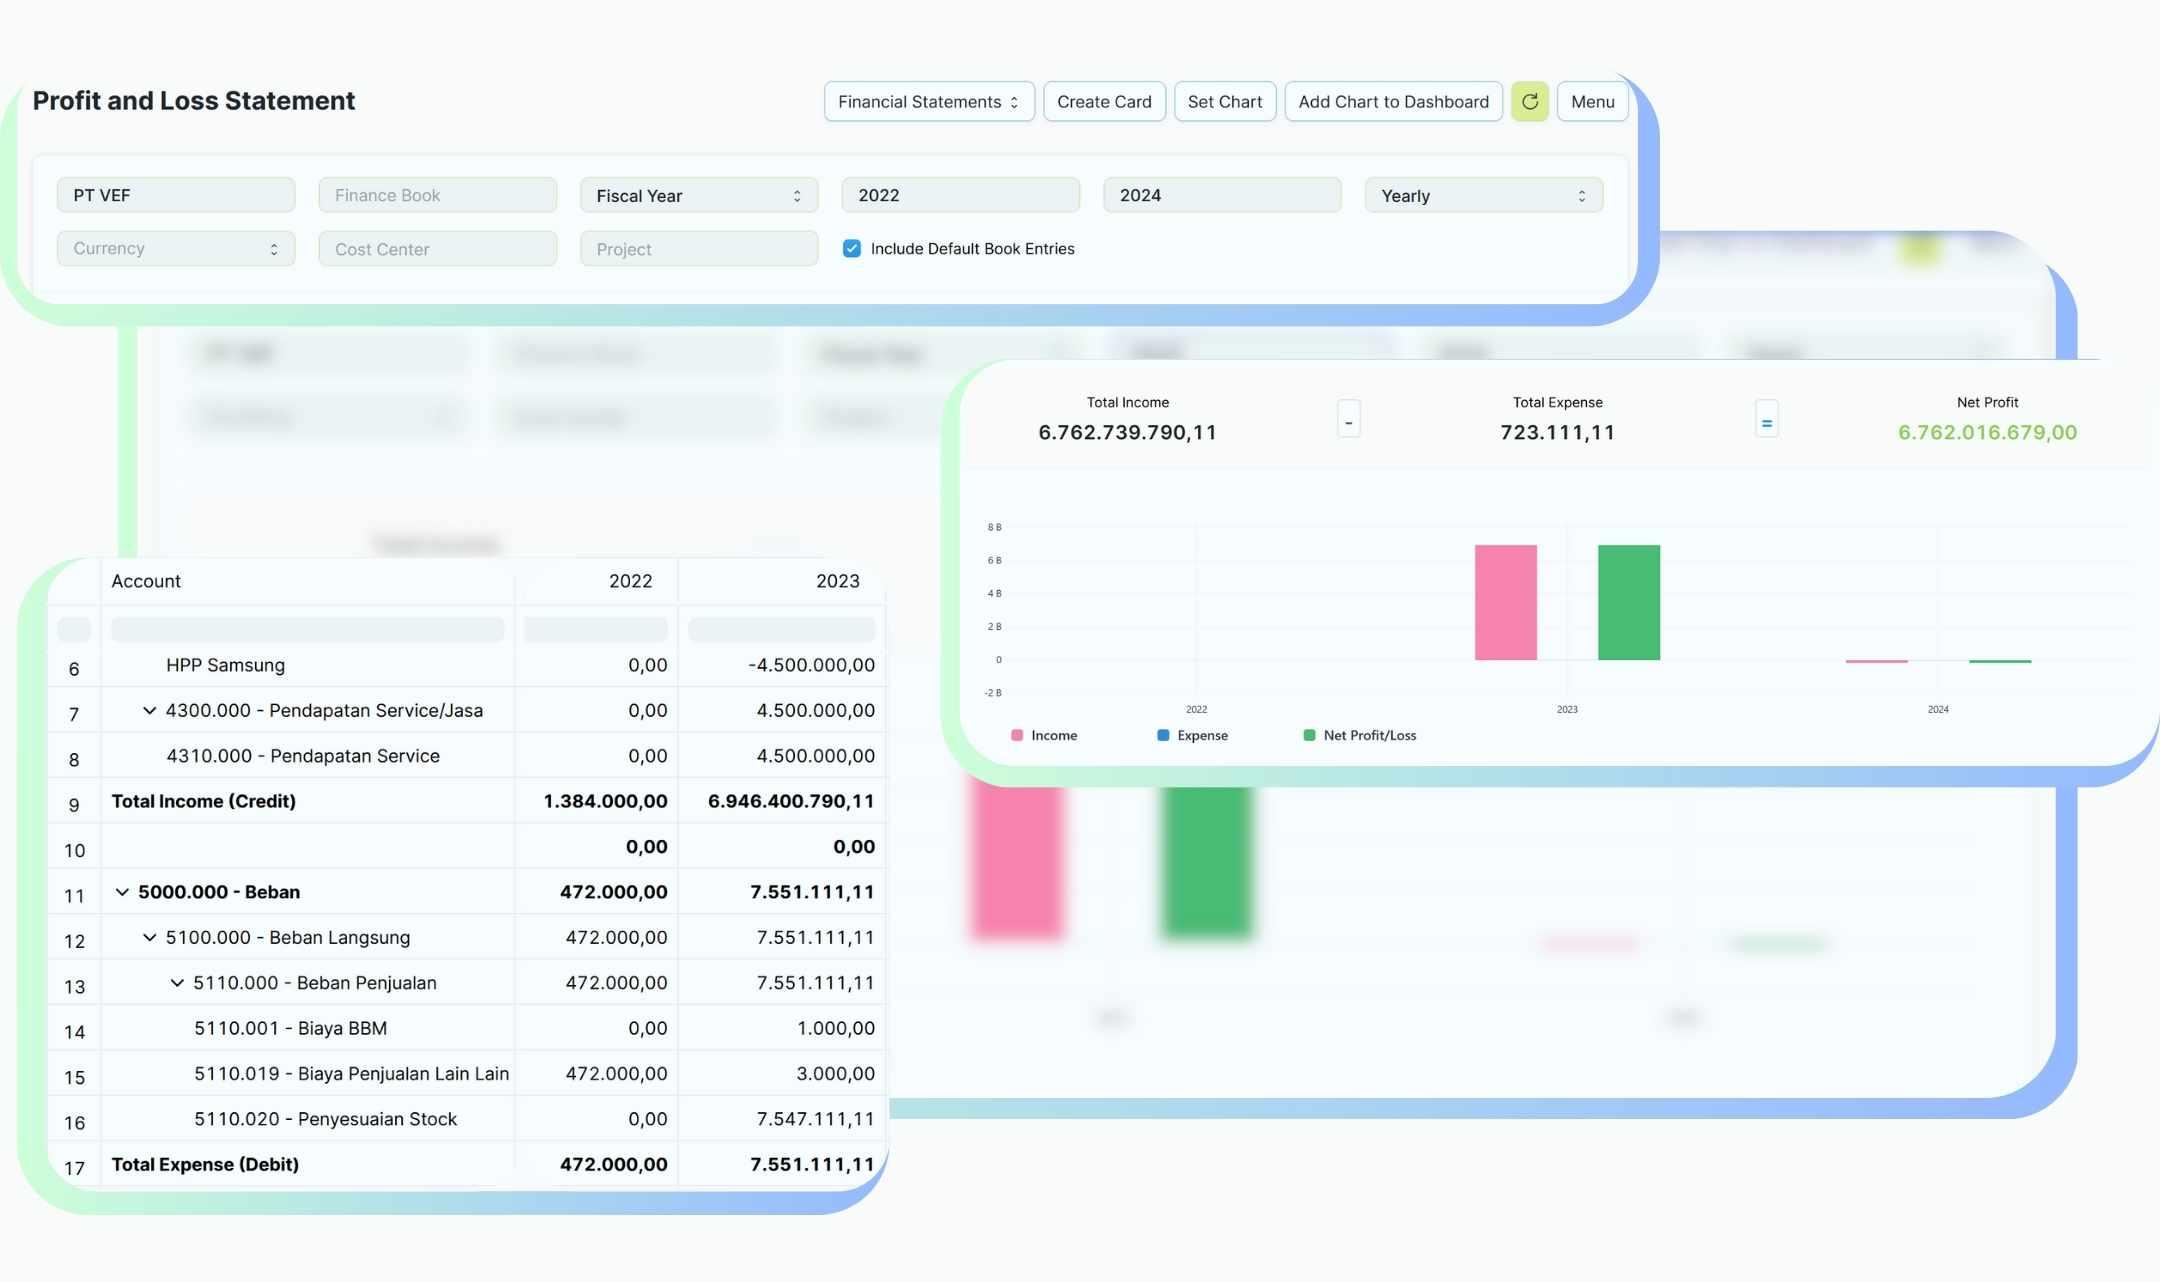This screenshot has width=2160, height=1282.
Task: Click the green refresh icon button
Action: [x=1529, y=101]
